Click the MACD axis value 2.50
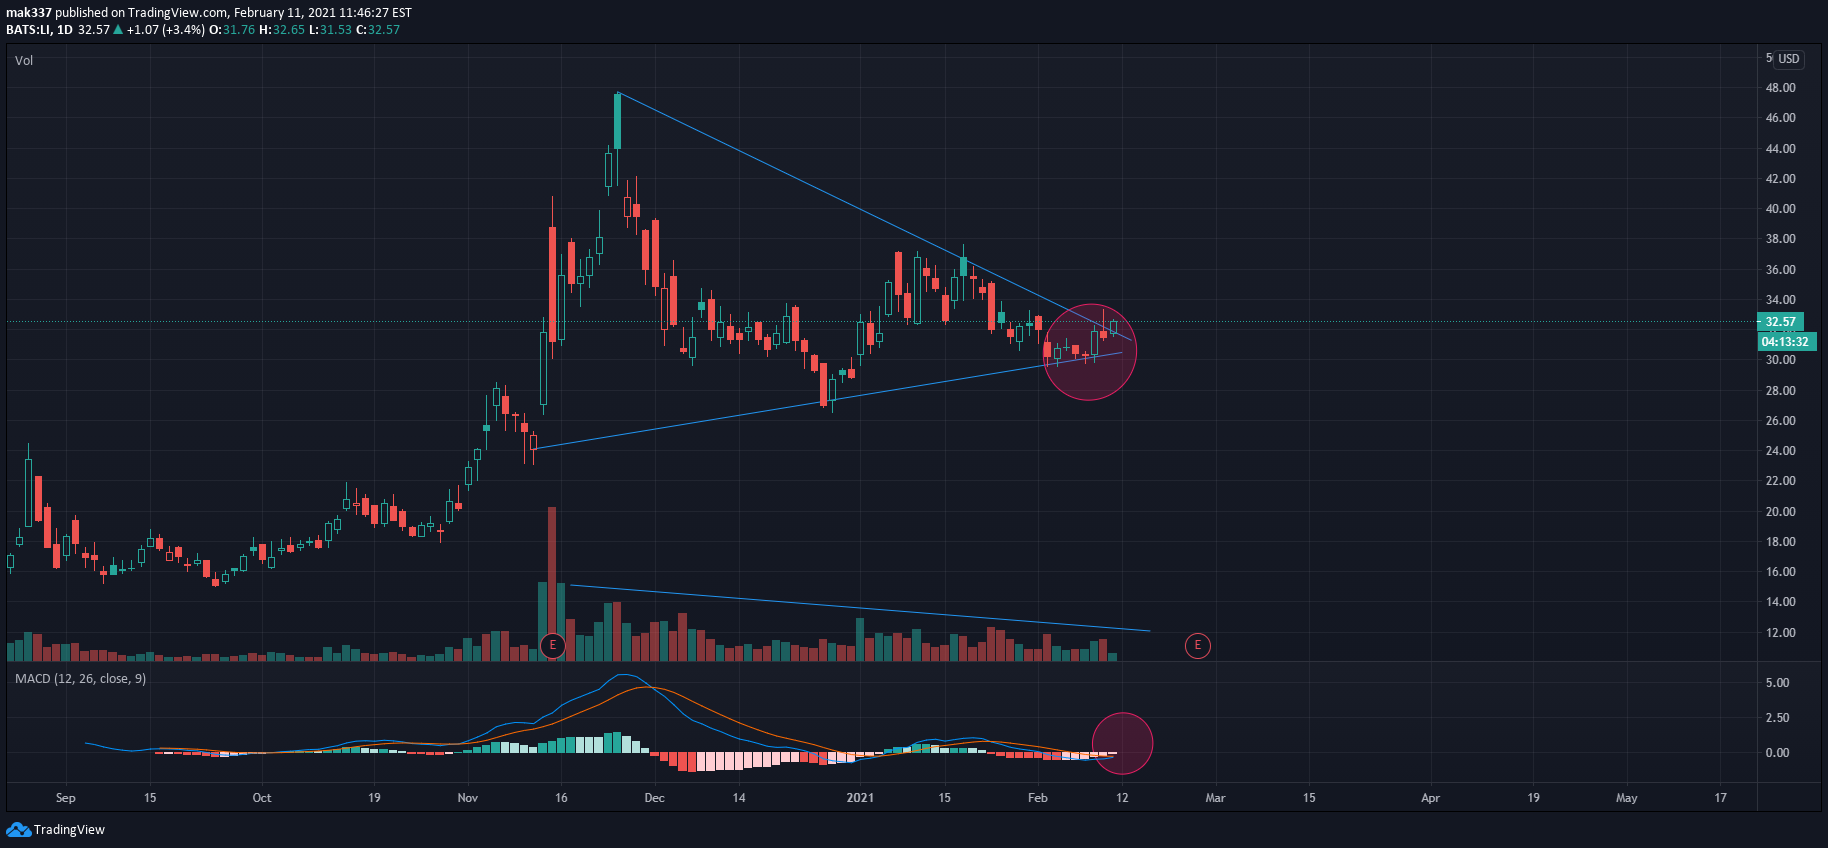The height and width of the screenshot is (848, 1828). pyautogui.click(x=1777, y=718)
